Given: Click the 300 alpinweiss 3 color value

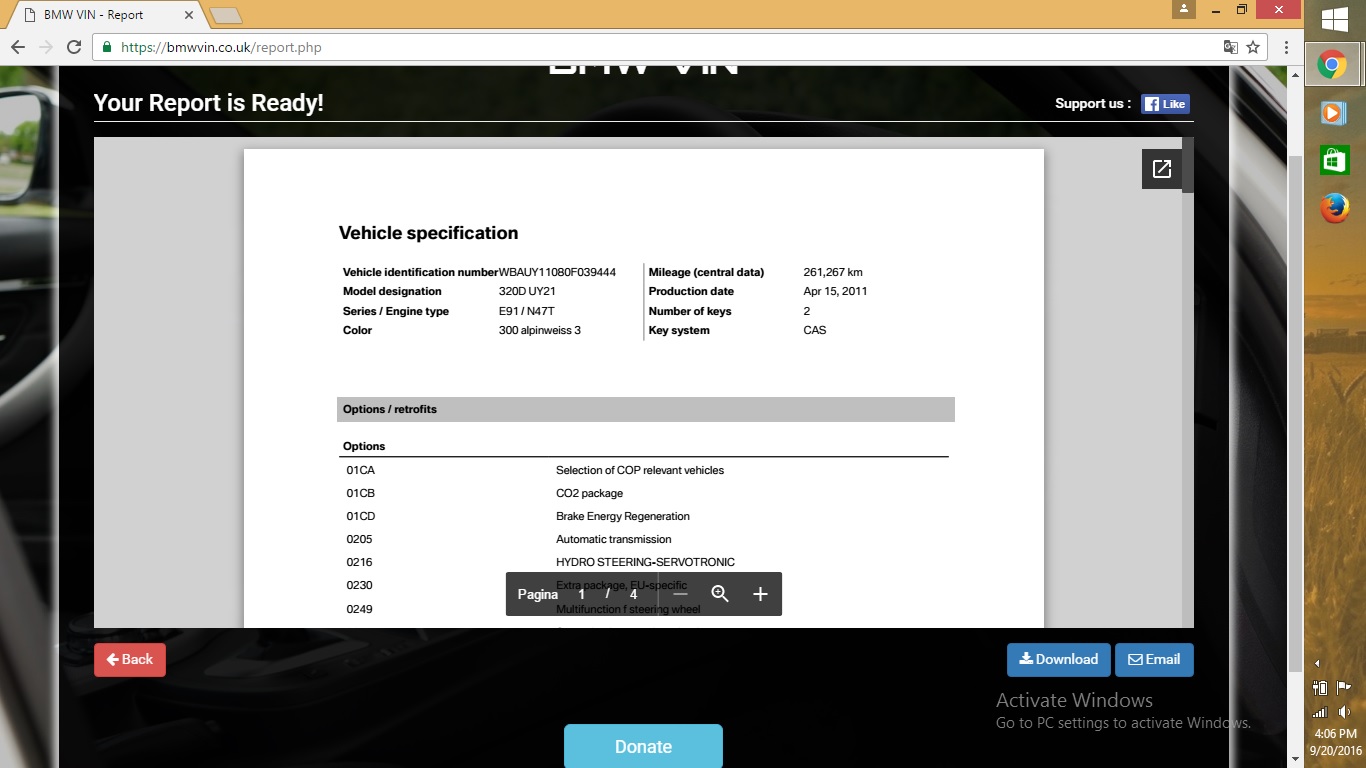Looking at the screenshot, I should [540, 330].
